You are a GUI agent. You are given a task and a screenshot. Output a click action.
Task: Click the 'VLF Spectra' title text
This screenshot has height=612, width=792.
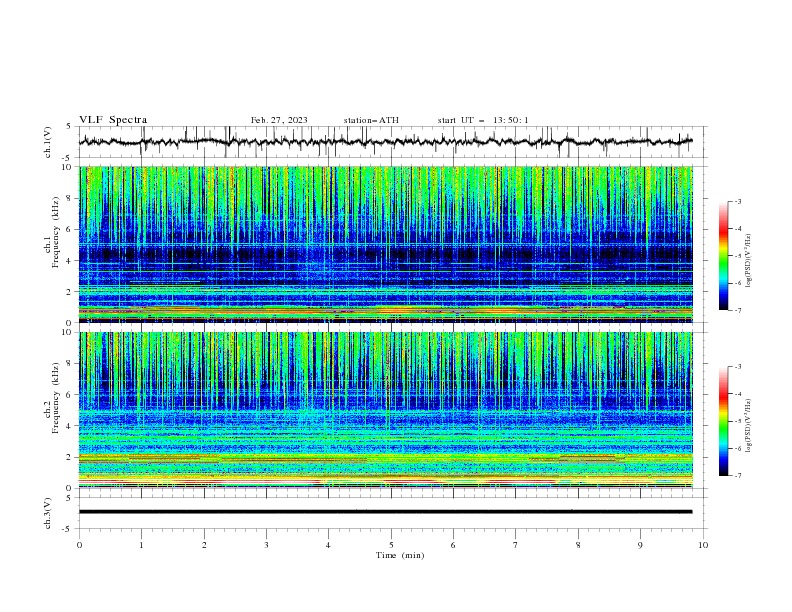(x=113, y=120)
